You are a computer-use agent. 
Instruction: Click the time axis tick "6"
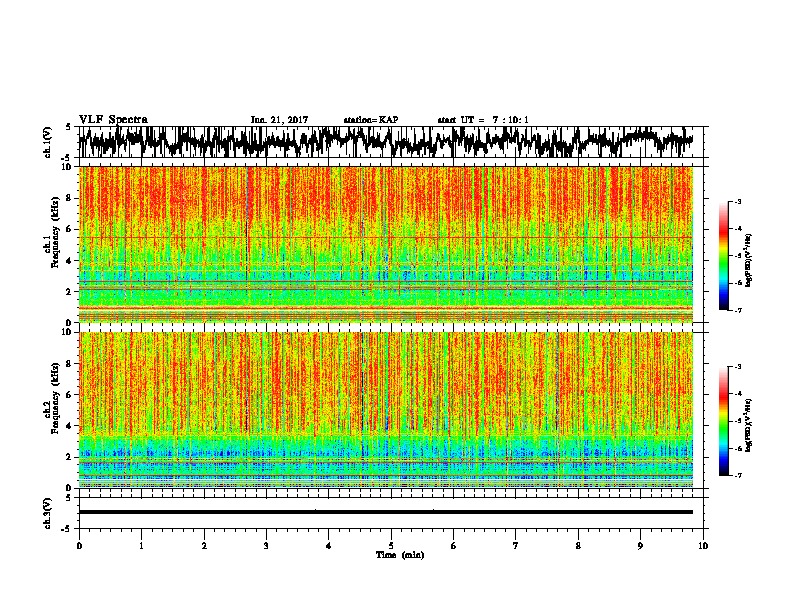click(x=454, y=546)
